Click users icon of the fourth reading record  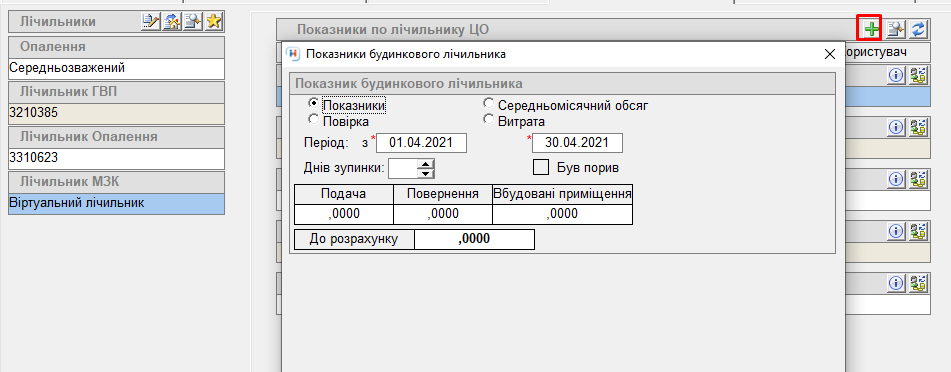pyautogui.click(x=919, y=231)
